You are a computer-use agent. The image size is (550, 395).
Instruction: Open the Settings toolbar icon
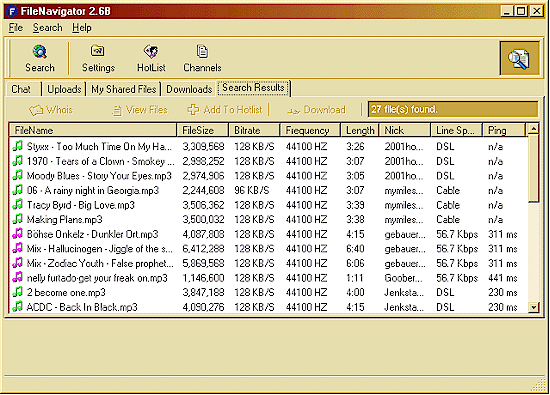[98, 51]
